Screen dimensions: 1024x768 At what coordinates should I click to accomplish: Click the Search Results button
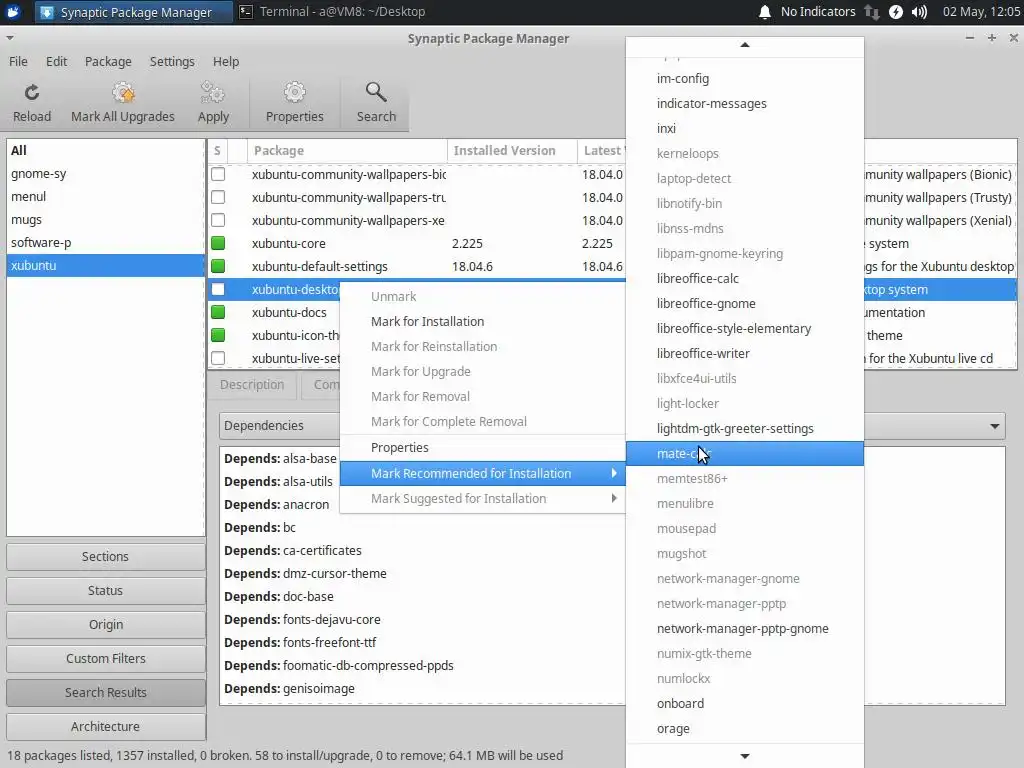[x=106, y=693]
